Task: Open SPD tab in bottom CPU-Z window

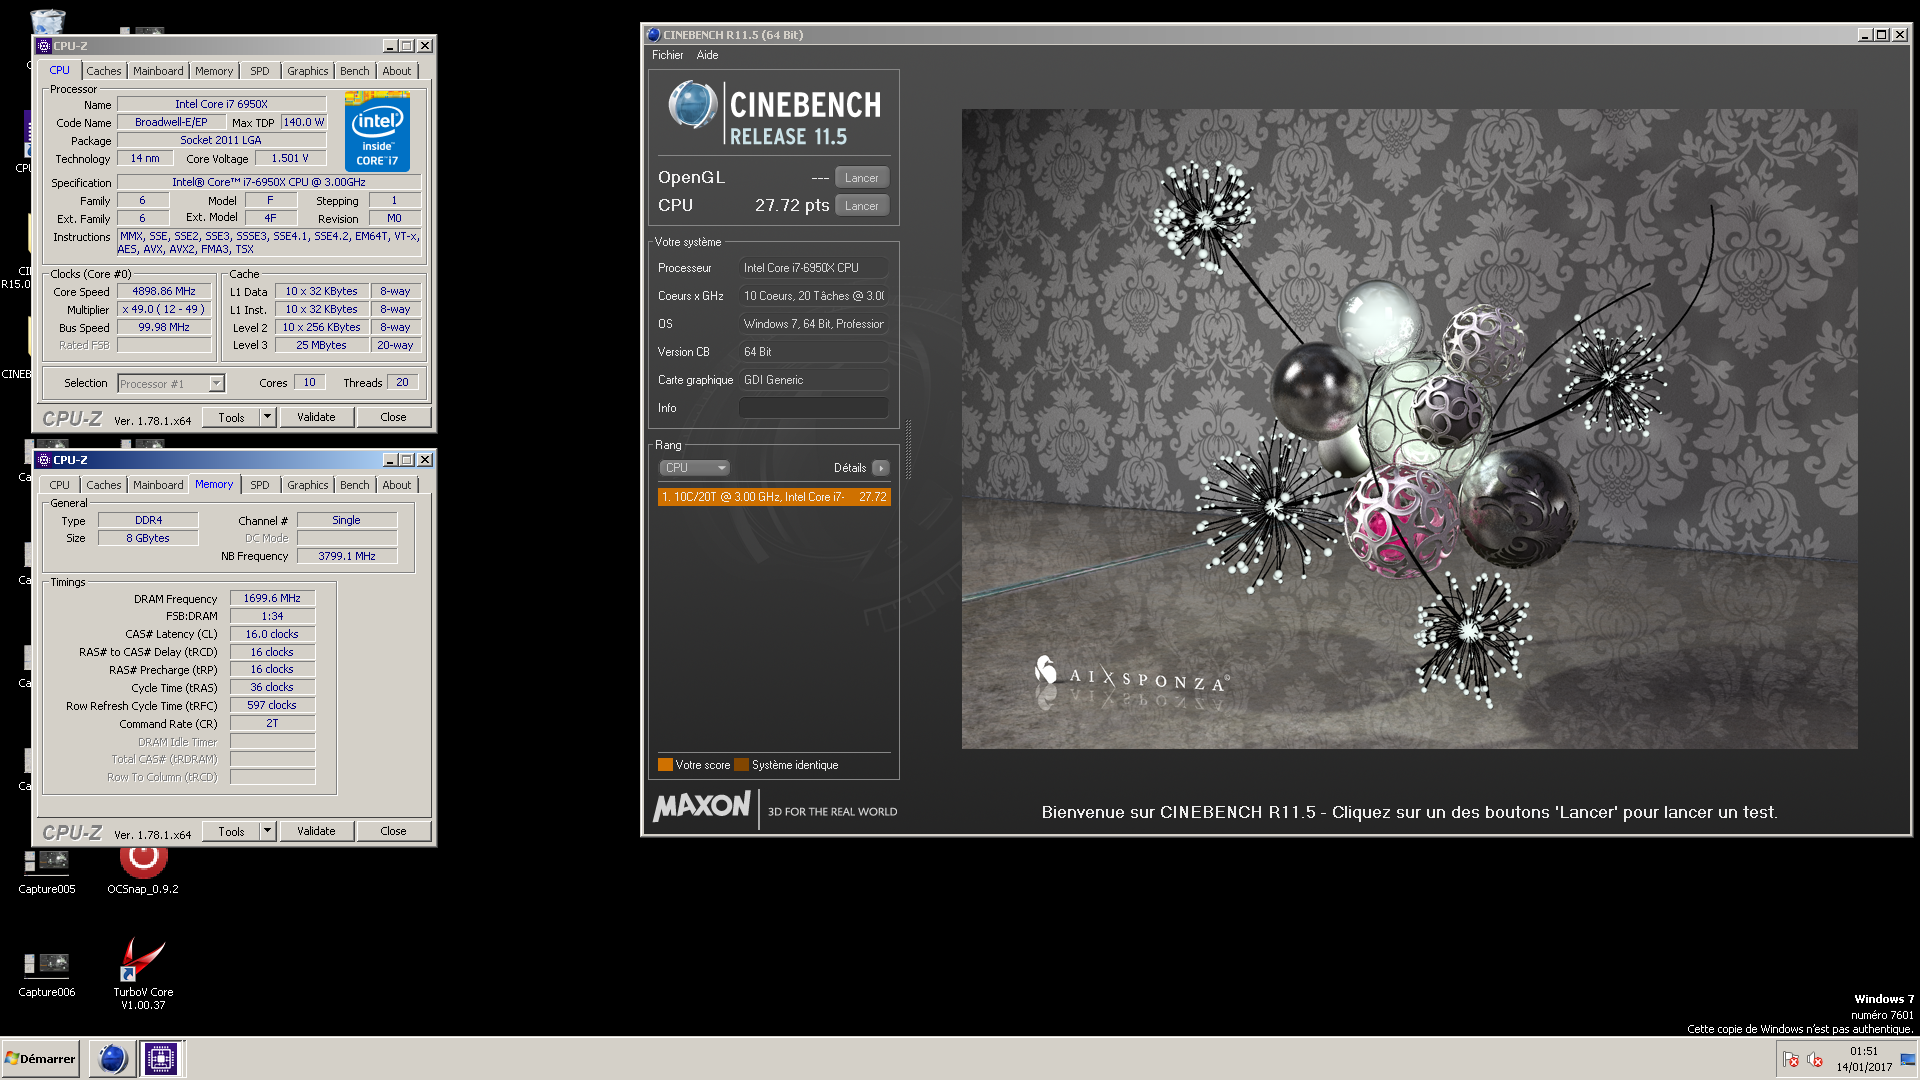Action: tap(260, 485)
